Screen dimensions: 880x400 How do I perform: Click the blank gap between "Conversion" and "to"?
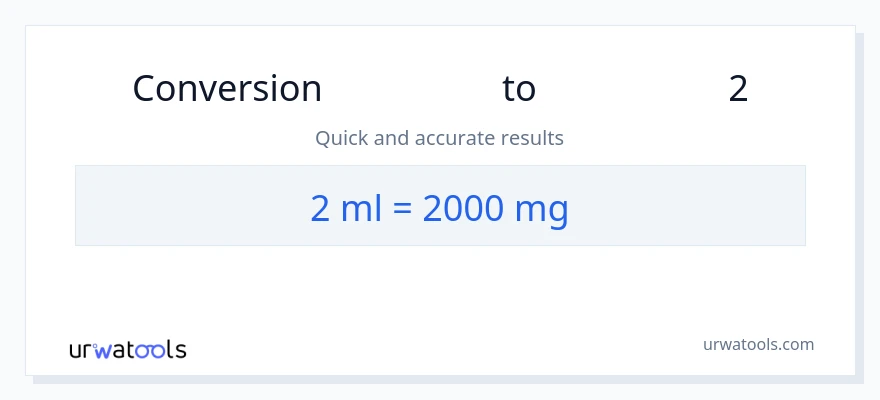[x=412, y=89]
